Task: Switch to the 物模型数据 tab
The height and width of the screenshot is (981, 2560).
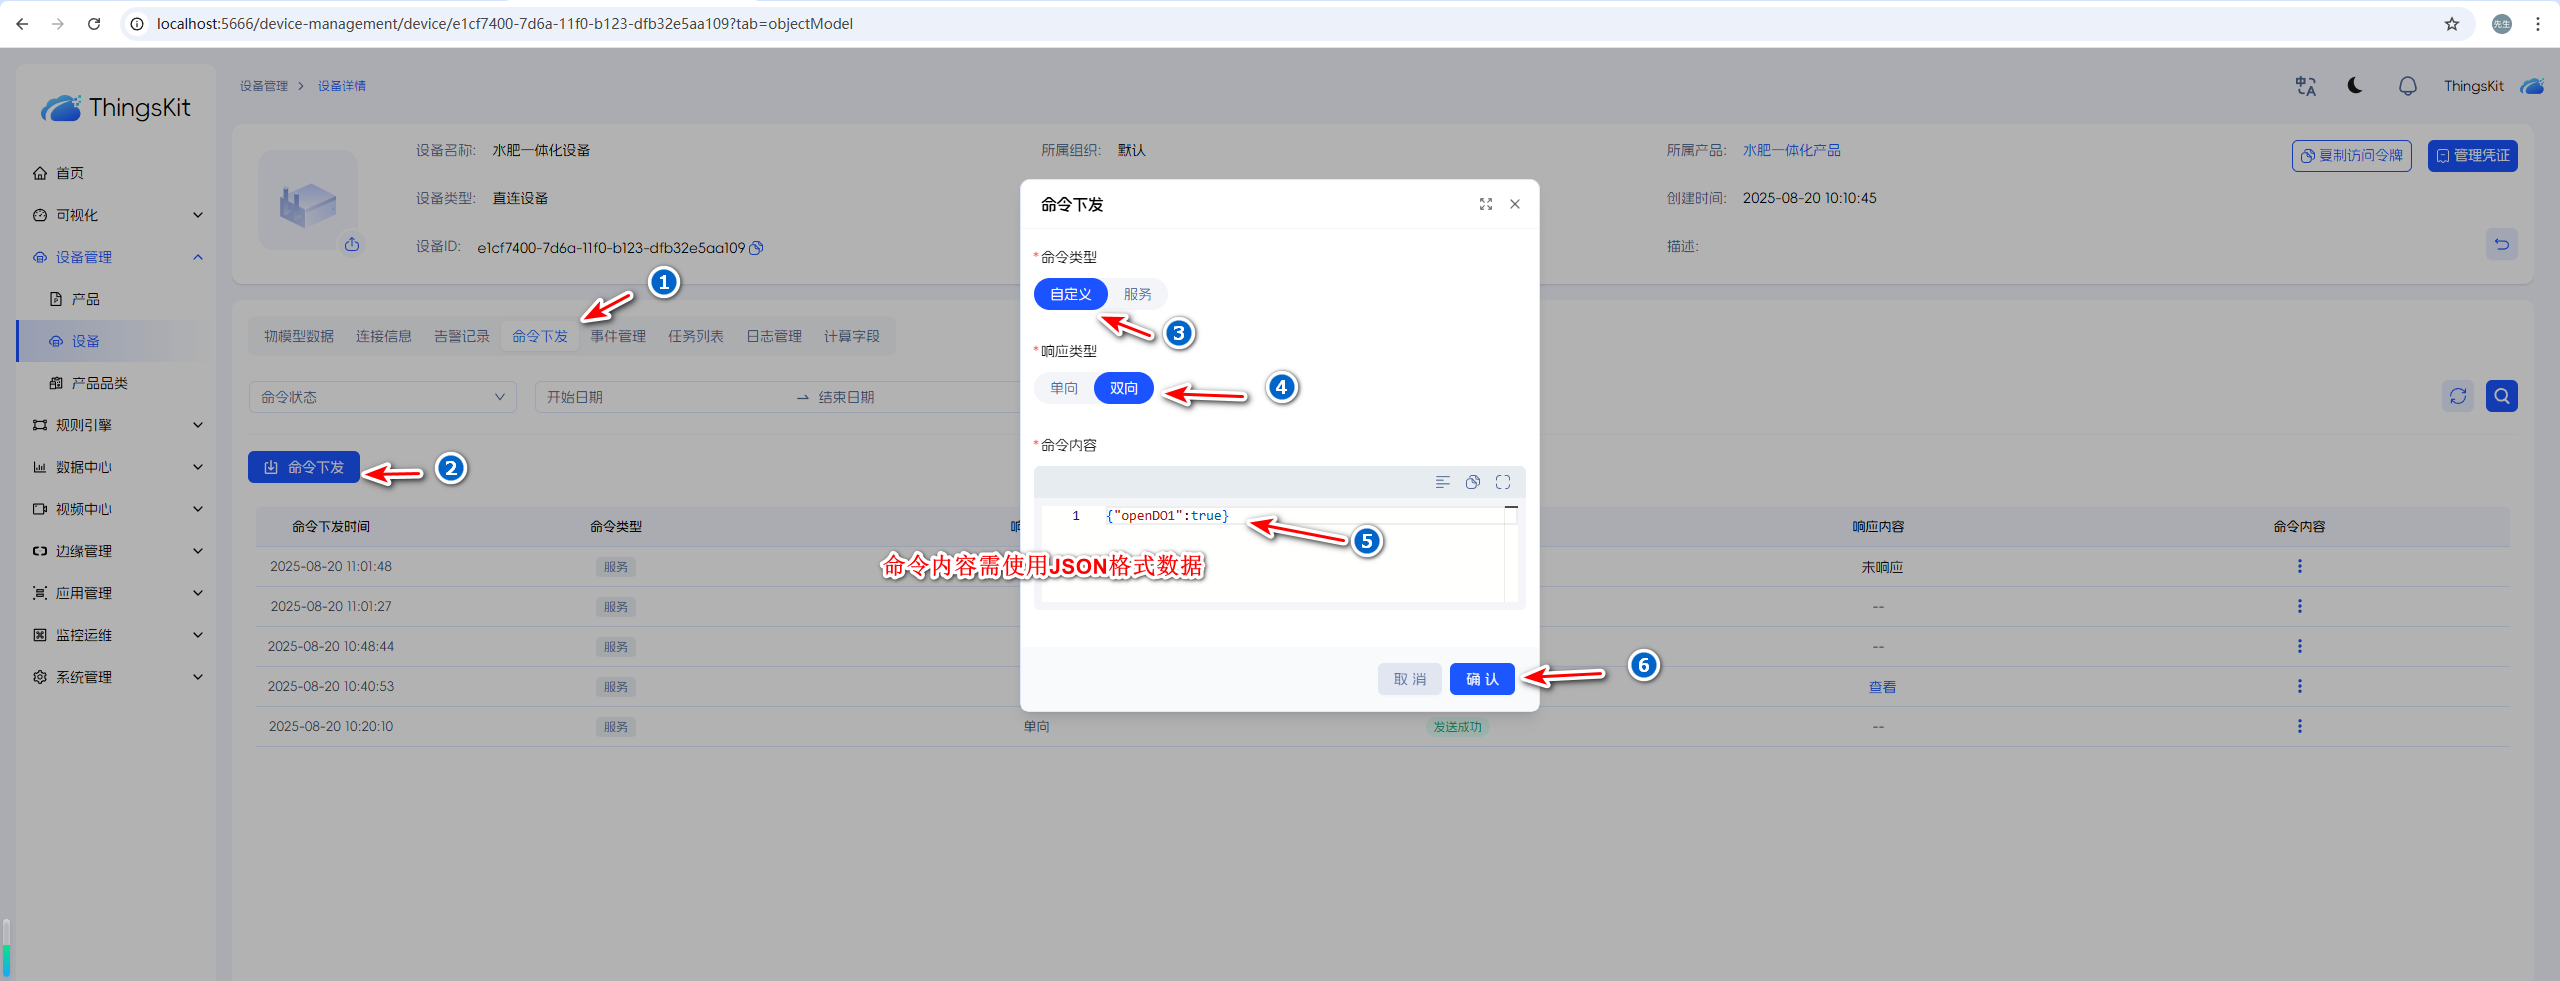Action: 299,336
